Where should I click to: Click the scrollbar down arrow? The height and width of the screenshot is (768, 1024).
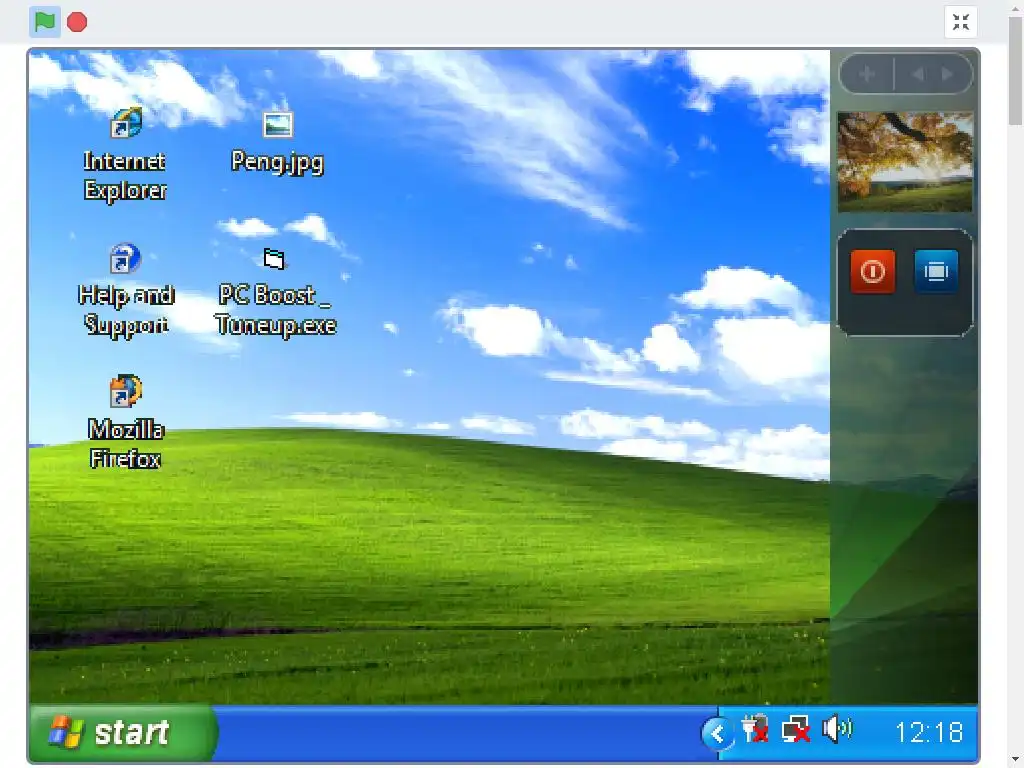tap(1016, 760)
